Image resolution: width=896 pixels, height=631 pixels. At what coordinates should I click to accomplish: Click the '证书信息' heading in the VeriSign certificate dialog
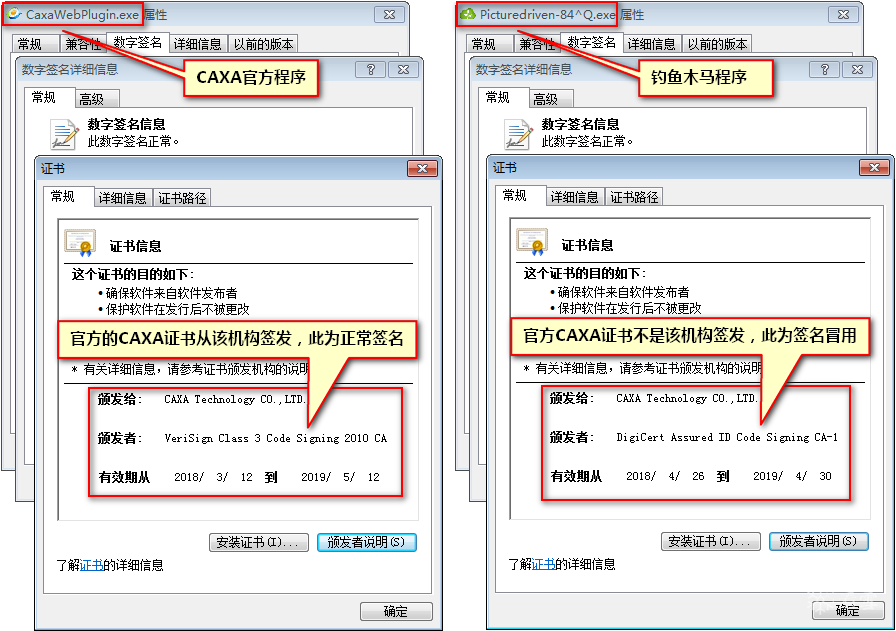point(135,246)
